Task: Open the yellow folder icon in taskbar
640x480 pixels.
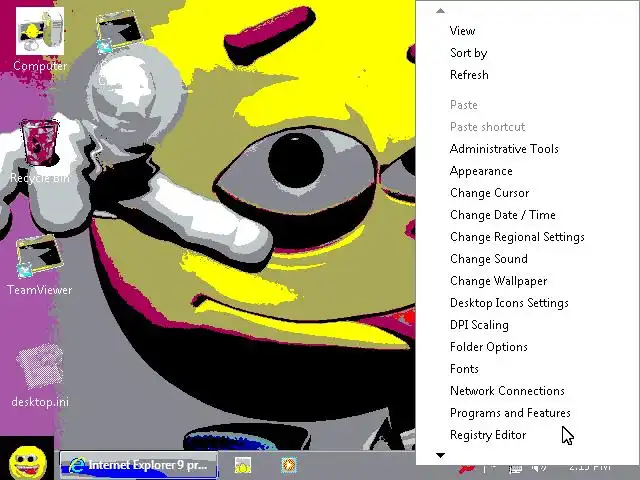Action: pos(243,465)
